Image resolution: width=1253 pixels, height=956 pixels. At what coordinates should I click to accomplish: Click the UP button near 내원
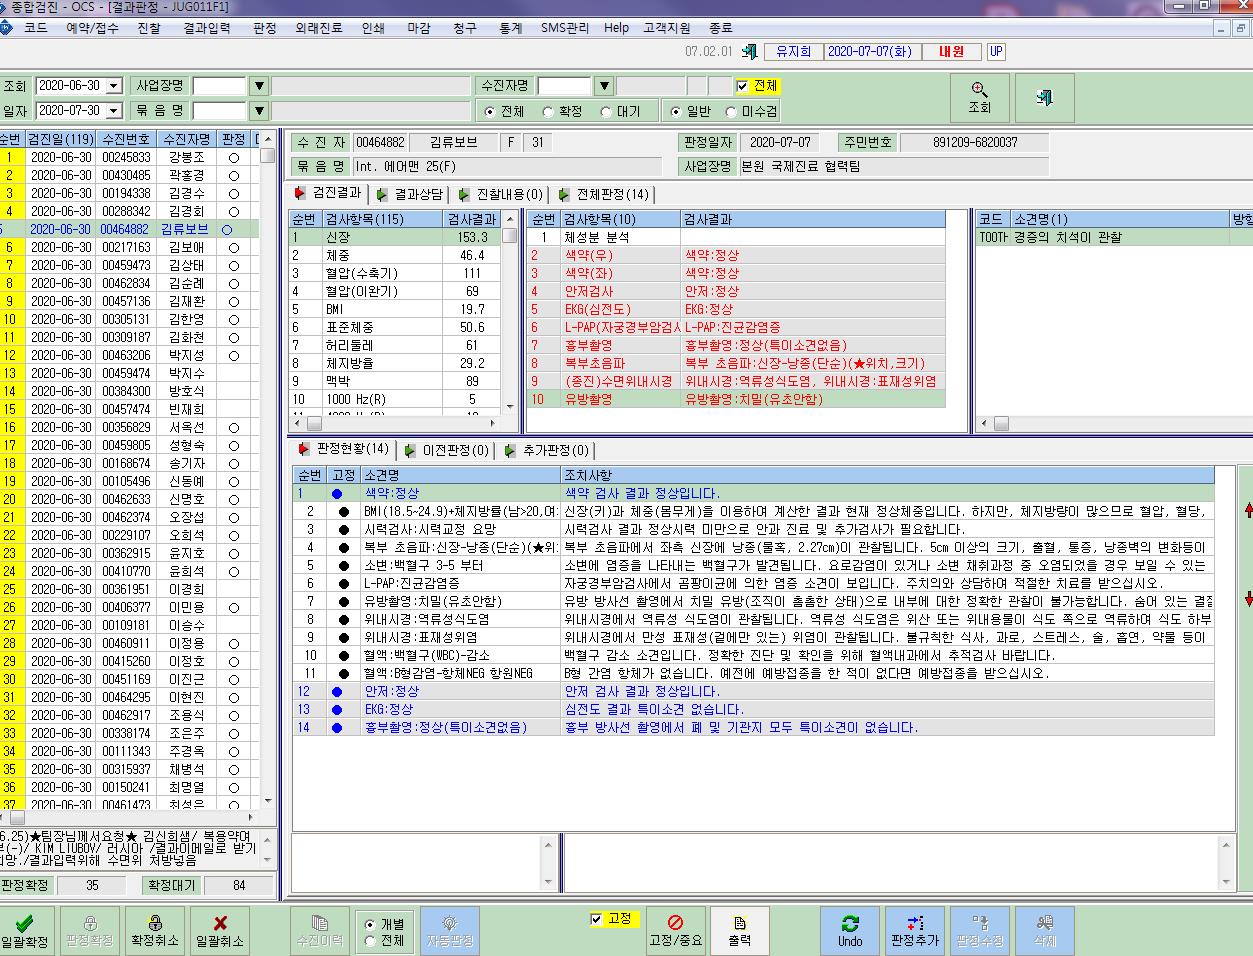point(996,52)
